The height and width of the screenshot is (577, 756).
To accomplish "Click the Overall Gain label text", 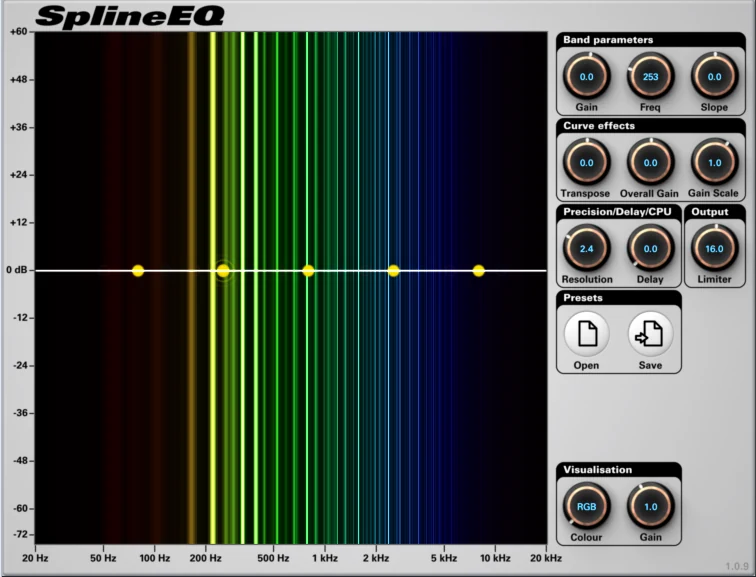I will tap(649, 193).
